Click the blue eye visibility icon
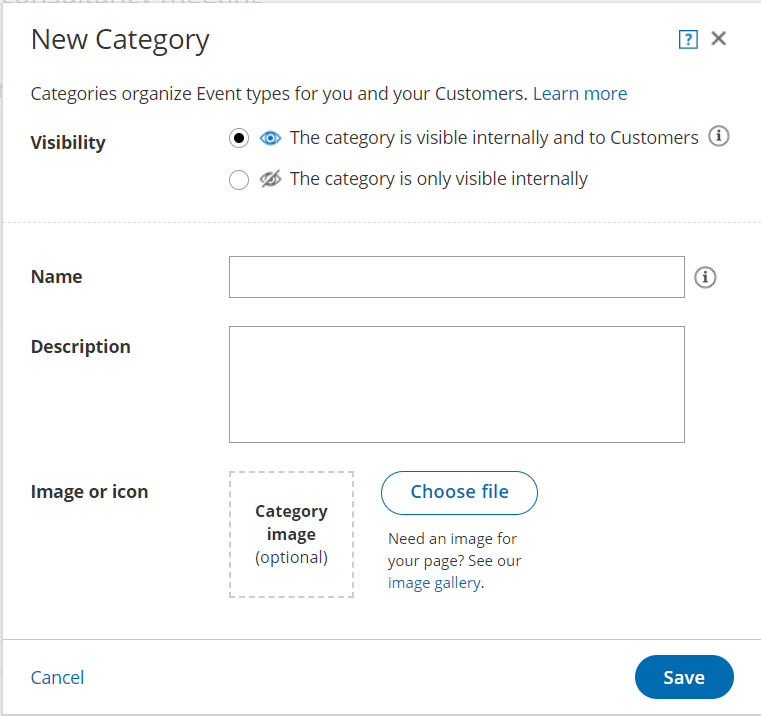This screenshot has width=761, height=716. pyautogui.click(x=270, y=138)
